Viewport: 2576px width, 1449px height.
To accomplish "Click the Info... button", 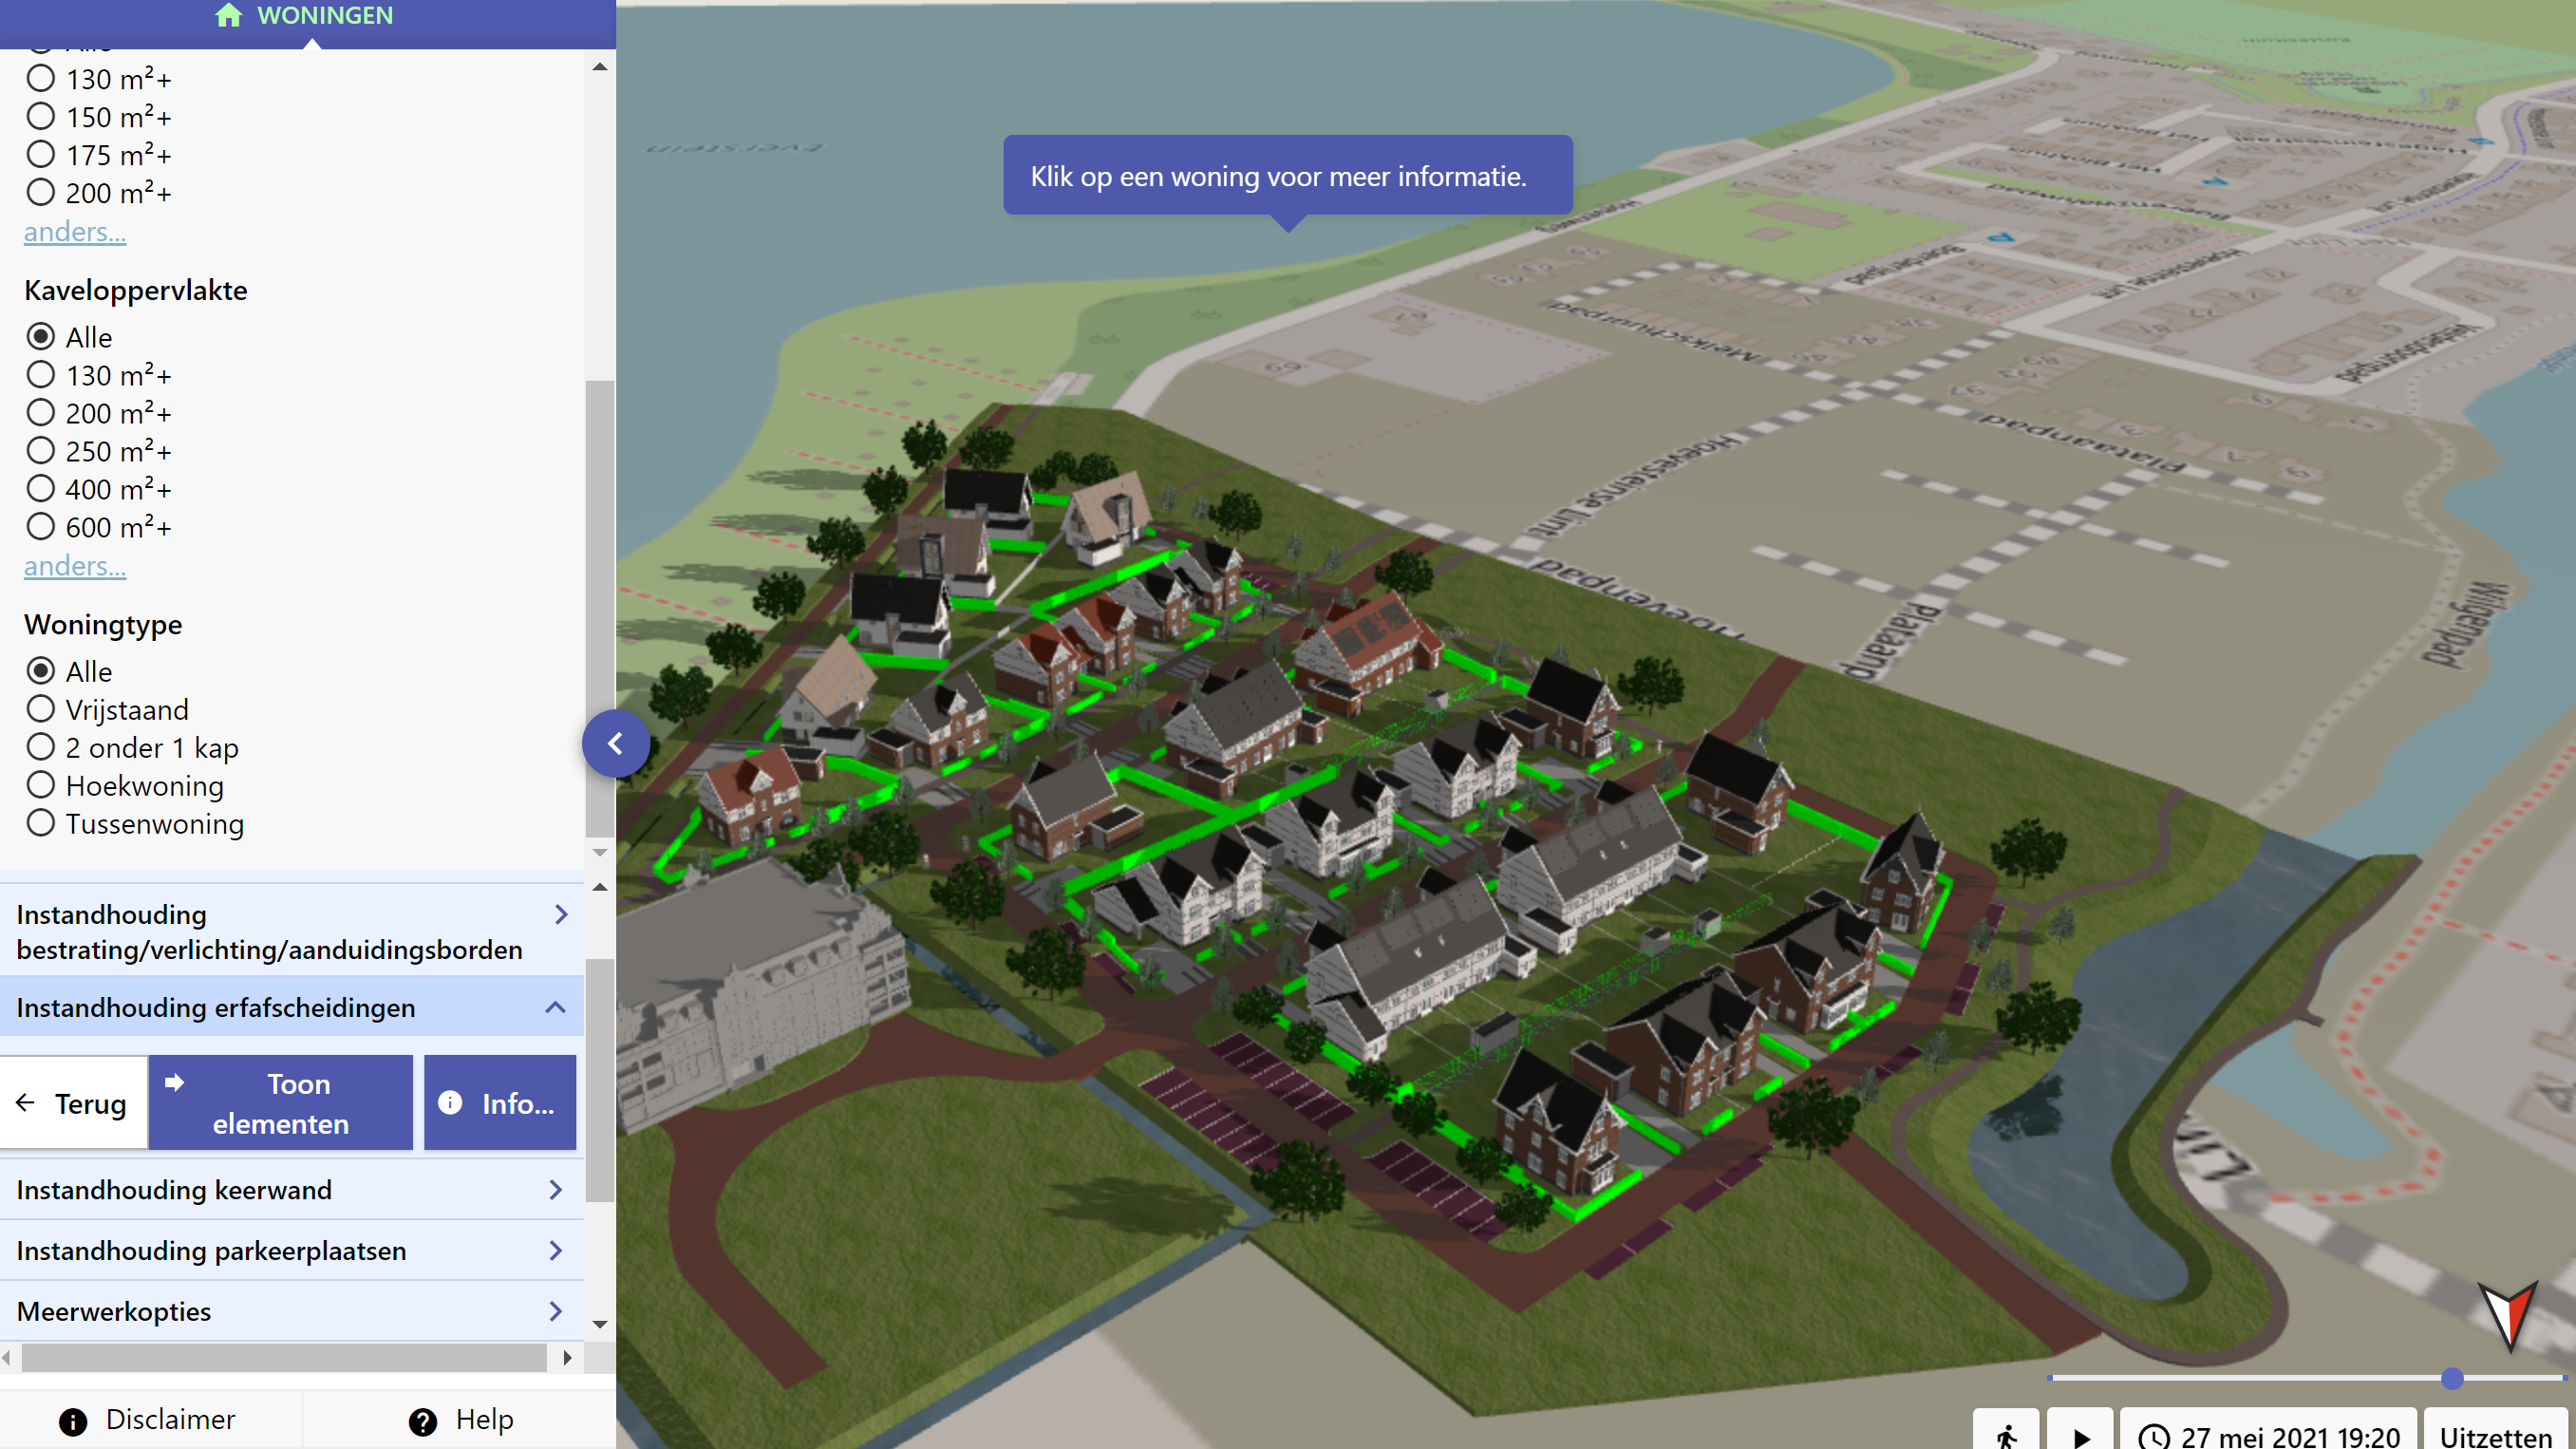I will coord(499,1102).
